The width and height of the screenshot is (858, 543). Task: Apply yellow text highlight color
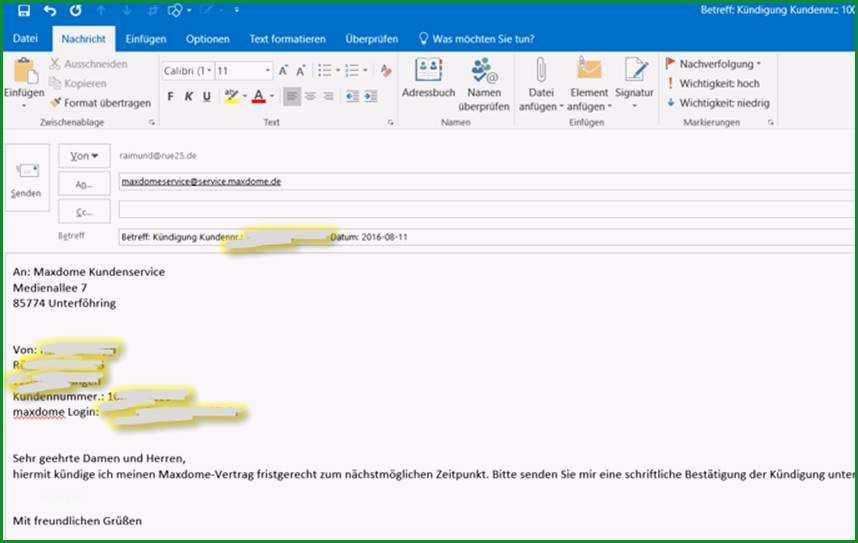(x=231, y=96)
